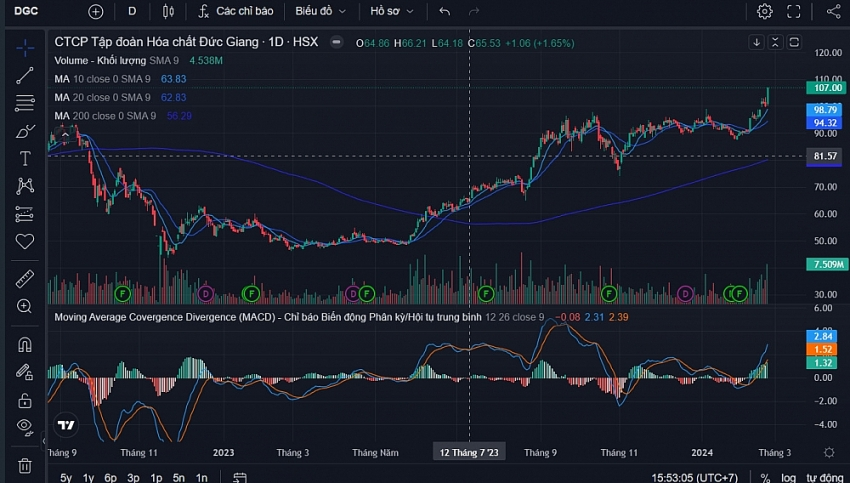Toggle log scale at bottom right
The width and height of the screenshot is (850, 483).
789,478
